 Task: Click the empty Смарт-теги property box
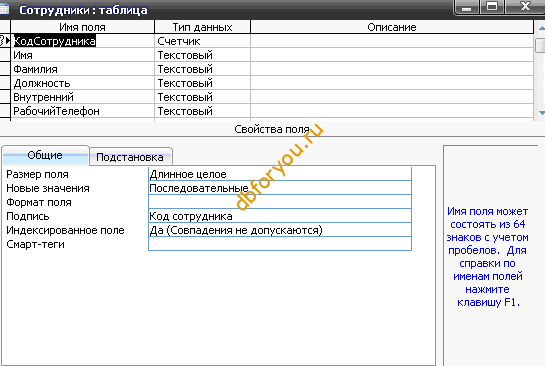(280, 244)
